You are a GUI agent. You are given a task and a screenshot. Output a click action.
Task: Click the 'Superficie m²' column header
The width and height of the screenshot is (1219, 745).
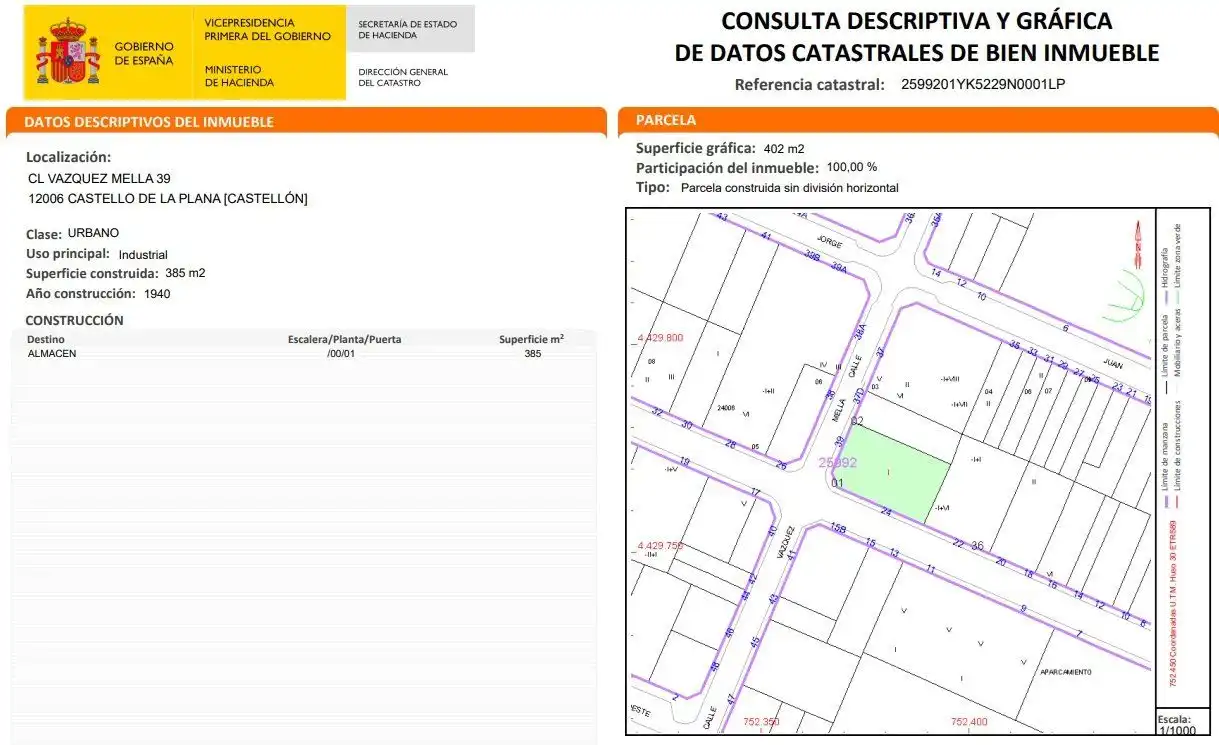(531, 339)
